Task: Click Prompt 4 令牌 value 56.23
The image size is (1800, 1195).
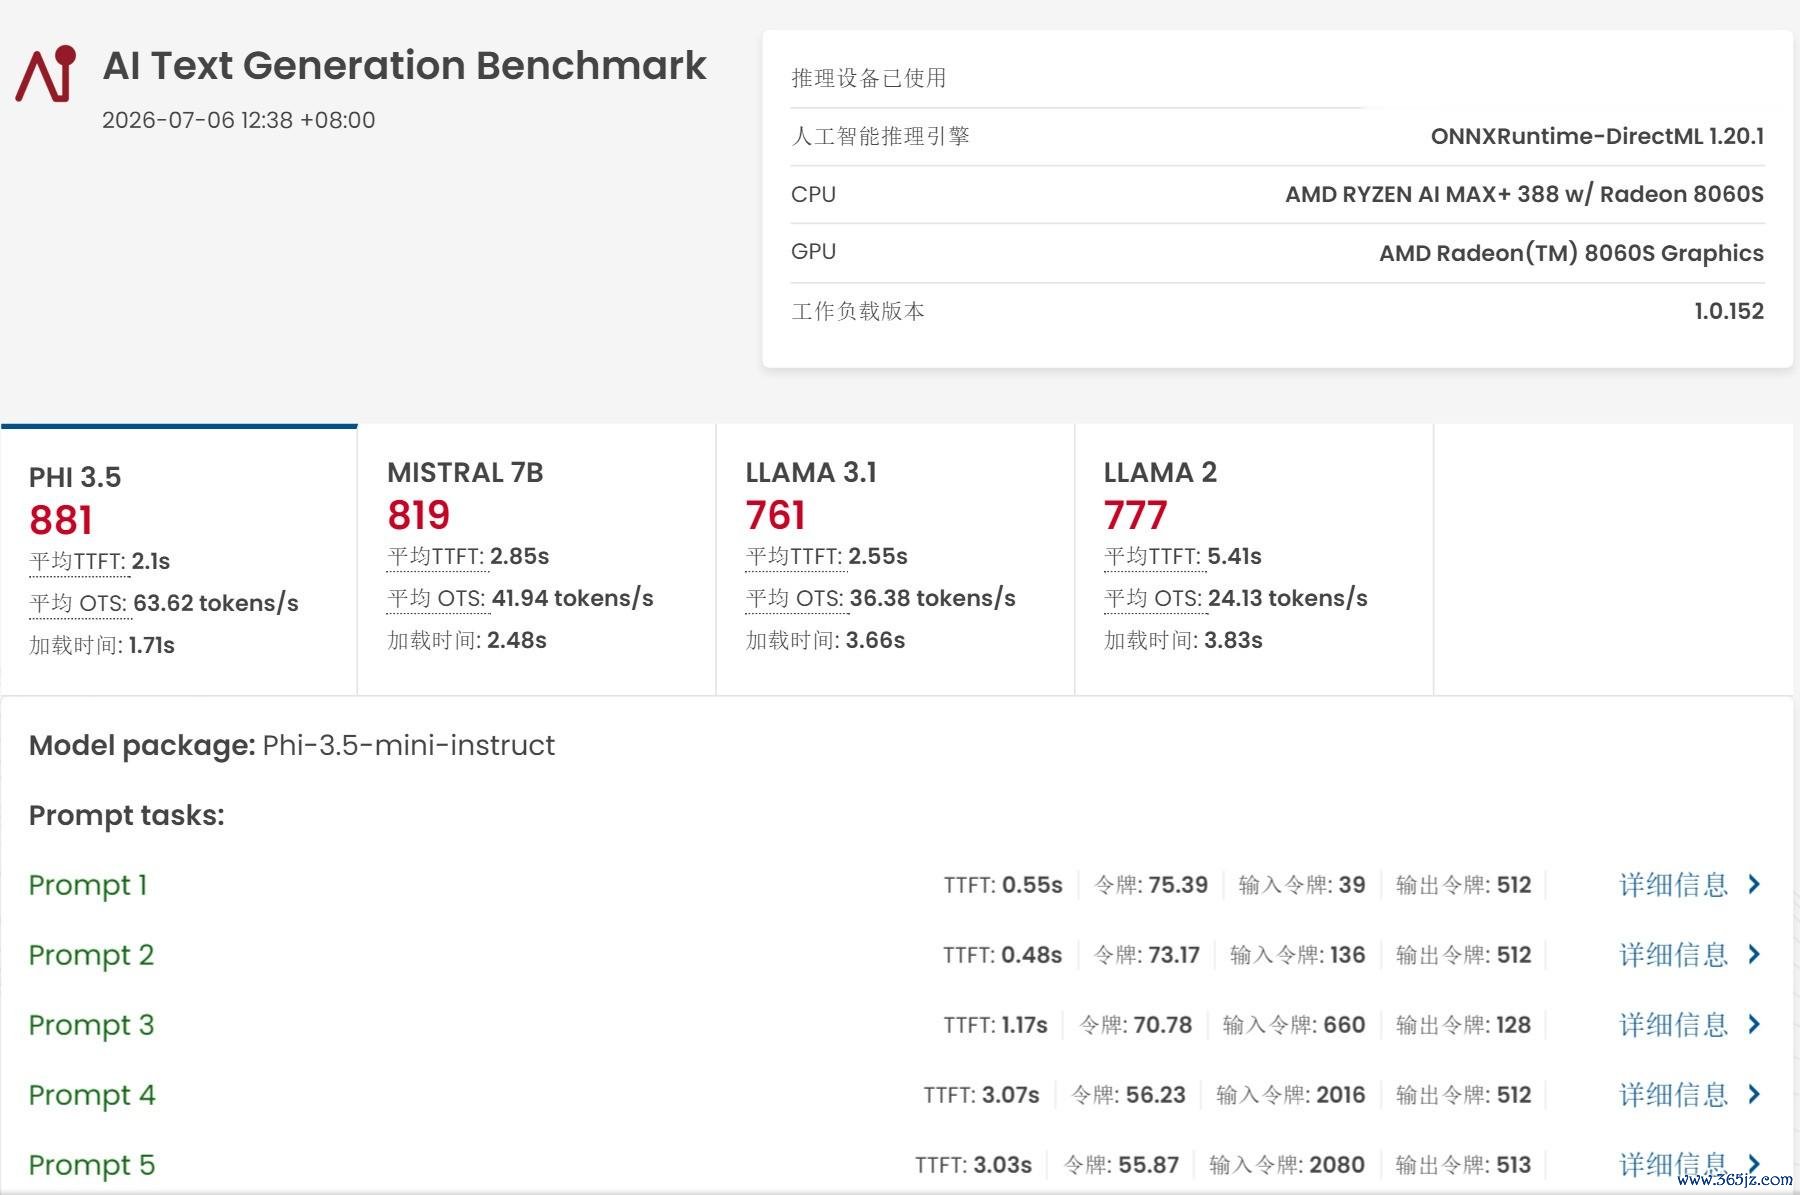Action: [1156, 1095]
